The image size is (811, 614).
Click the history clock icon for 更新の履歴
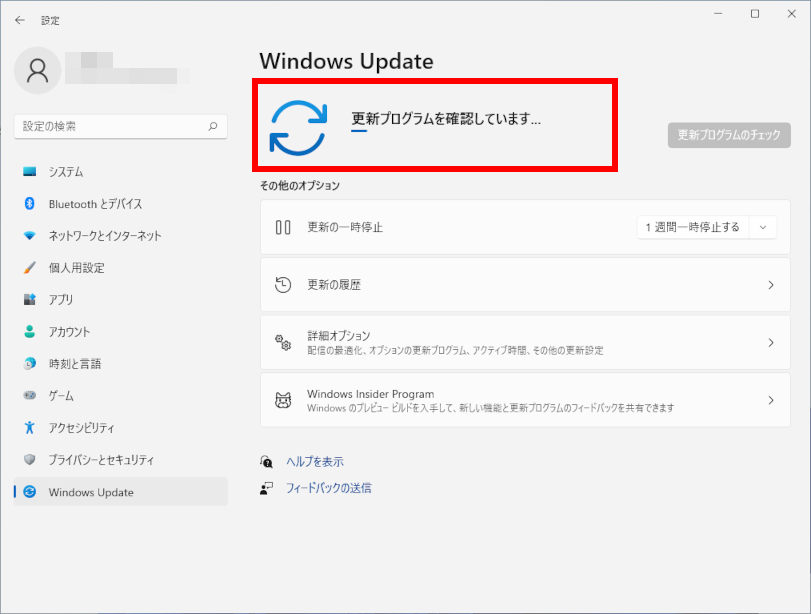click(283, 285)
